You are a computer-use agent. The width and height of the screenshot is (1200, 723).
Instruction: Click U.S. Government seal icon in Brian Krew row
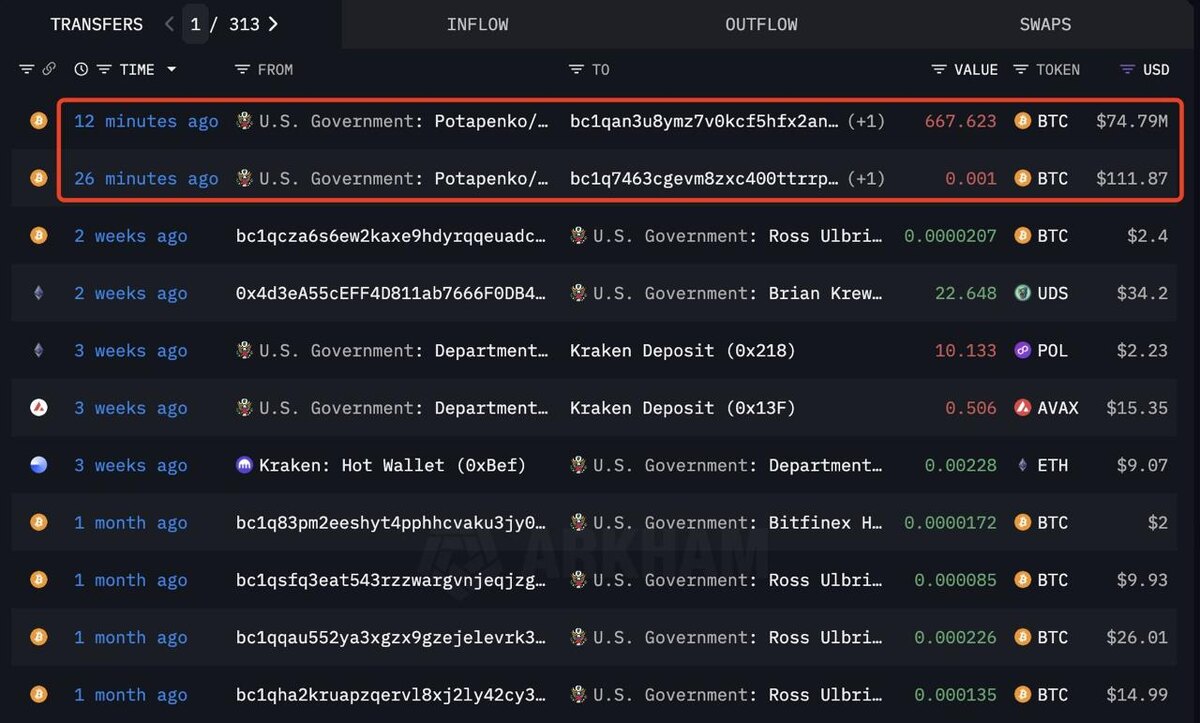[x=578, y=293]
